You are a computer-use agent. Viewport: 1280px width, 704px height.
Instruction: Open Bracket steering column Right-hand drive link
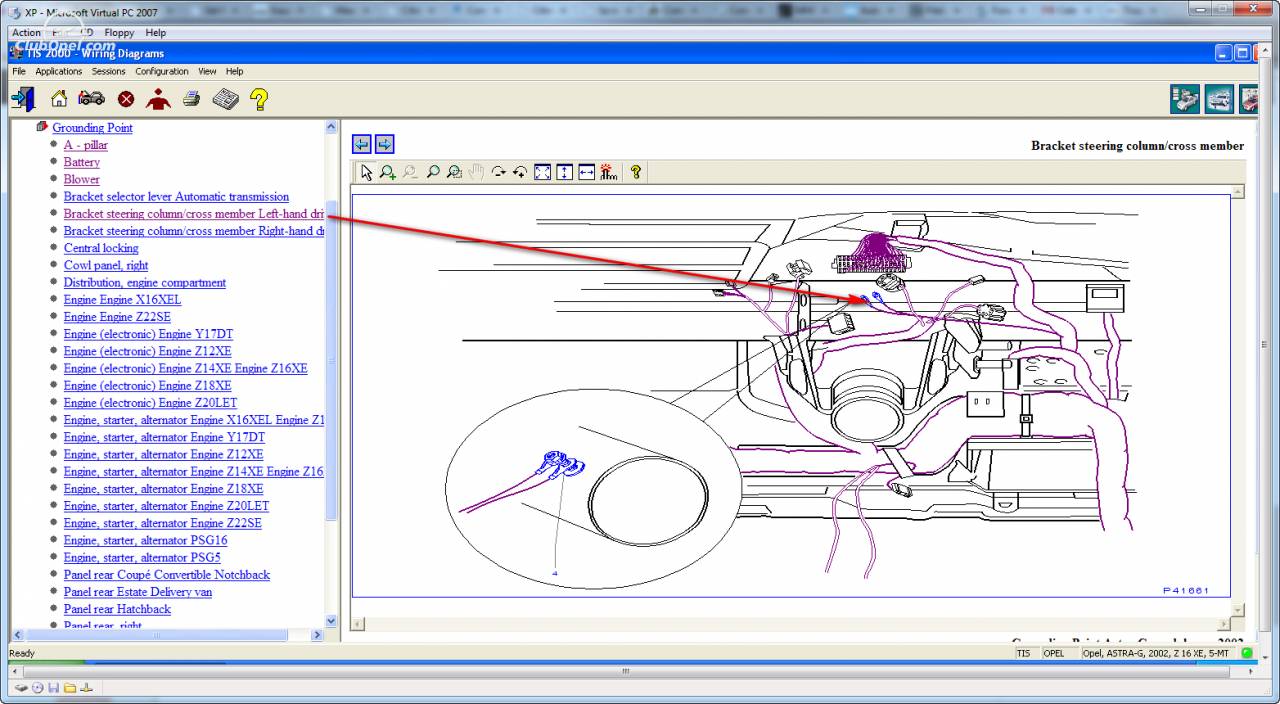coord(194,231)
